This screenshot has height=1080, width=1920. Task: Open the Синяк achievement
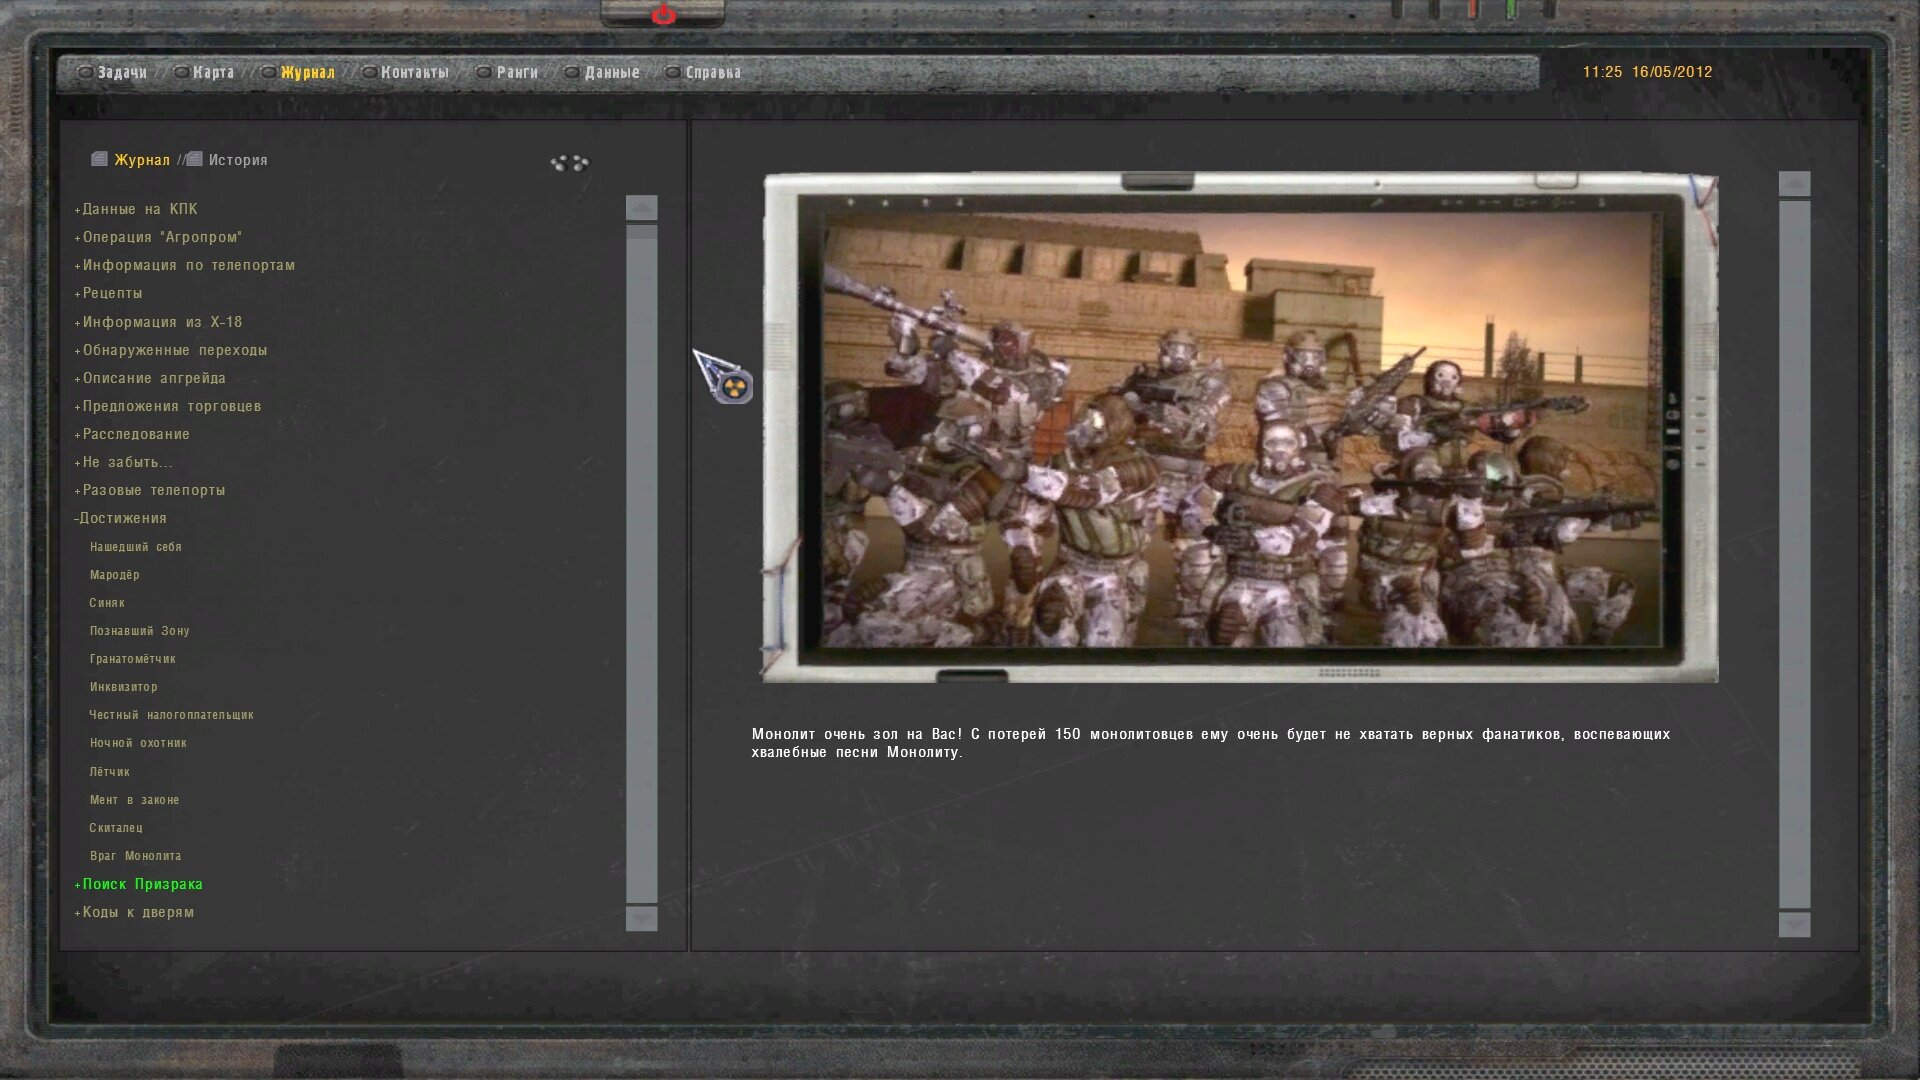pos(107,603)
